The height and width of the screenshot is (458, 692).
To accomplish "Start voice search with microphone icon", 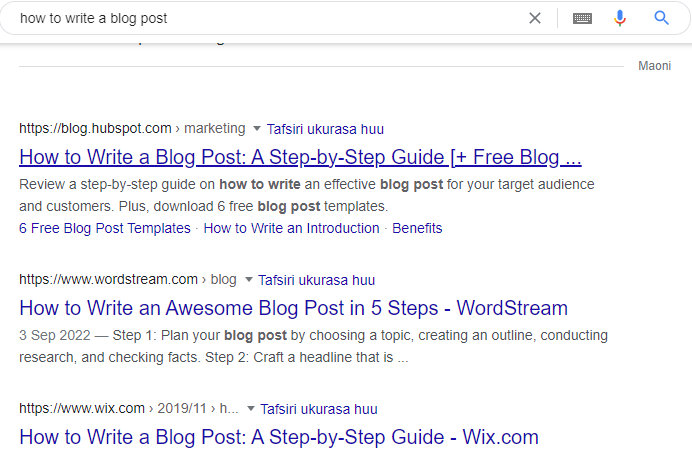I will [620, 18].
